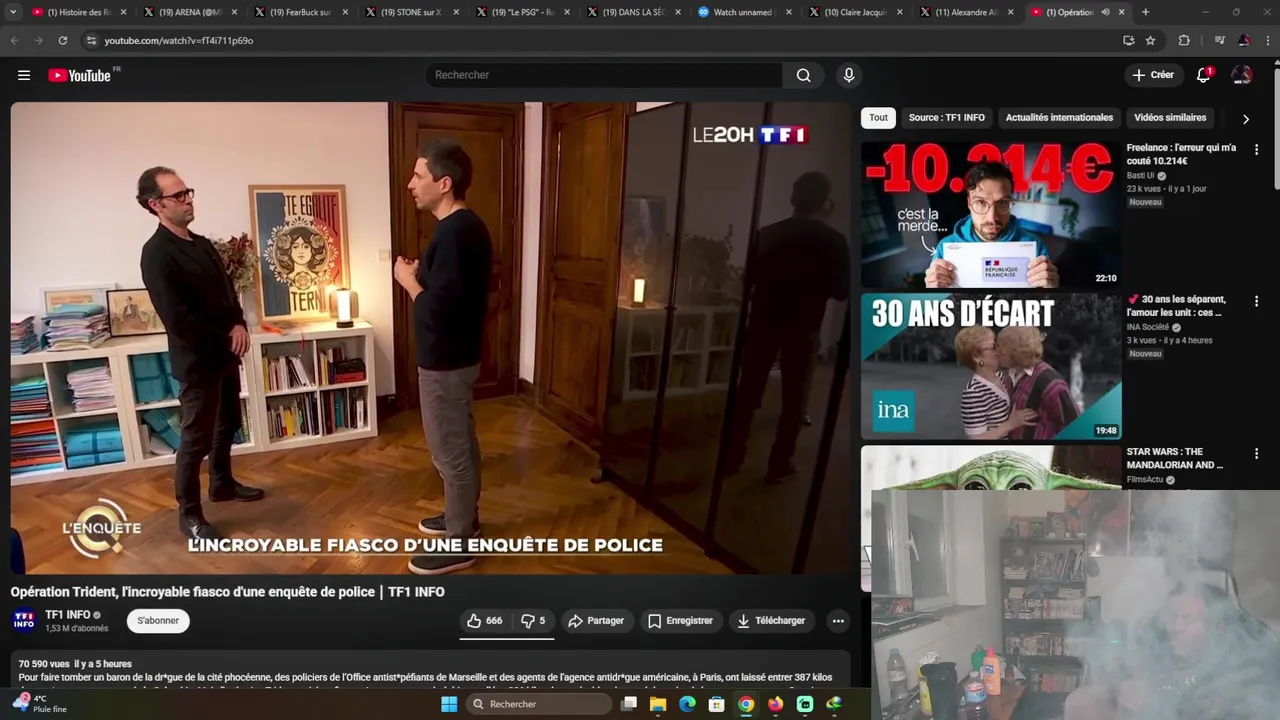Click the search magnifier button
The height and width of the screenshot is (720, 1280).
(x=803, y=75)
